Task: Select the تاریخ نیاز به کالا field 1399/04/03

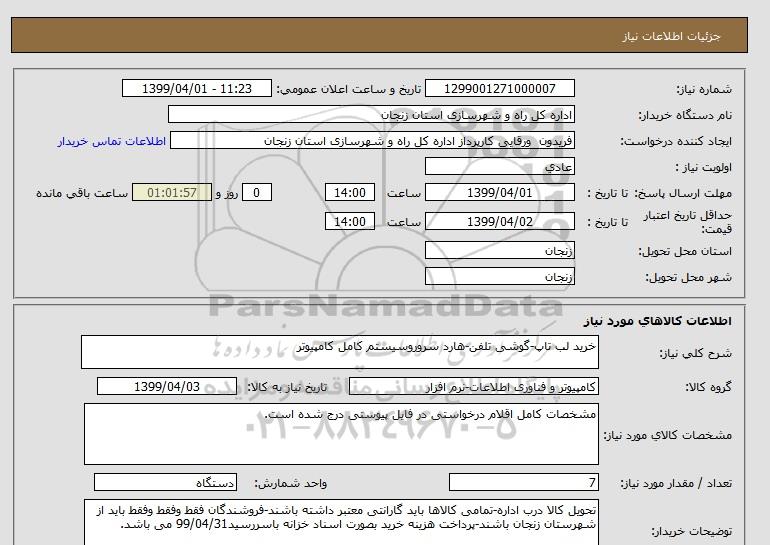Action: click(x=167, y=386)
